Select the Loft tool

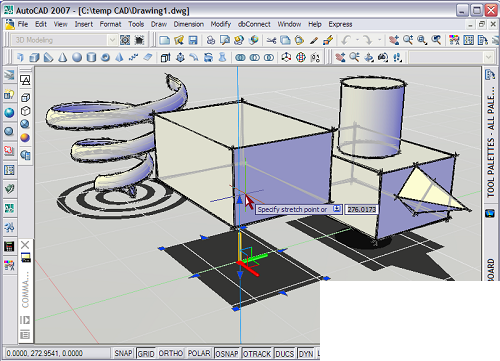click(222, 57)
